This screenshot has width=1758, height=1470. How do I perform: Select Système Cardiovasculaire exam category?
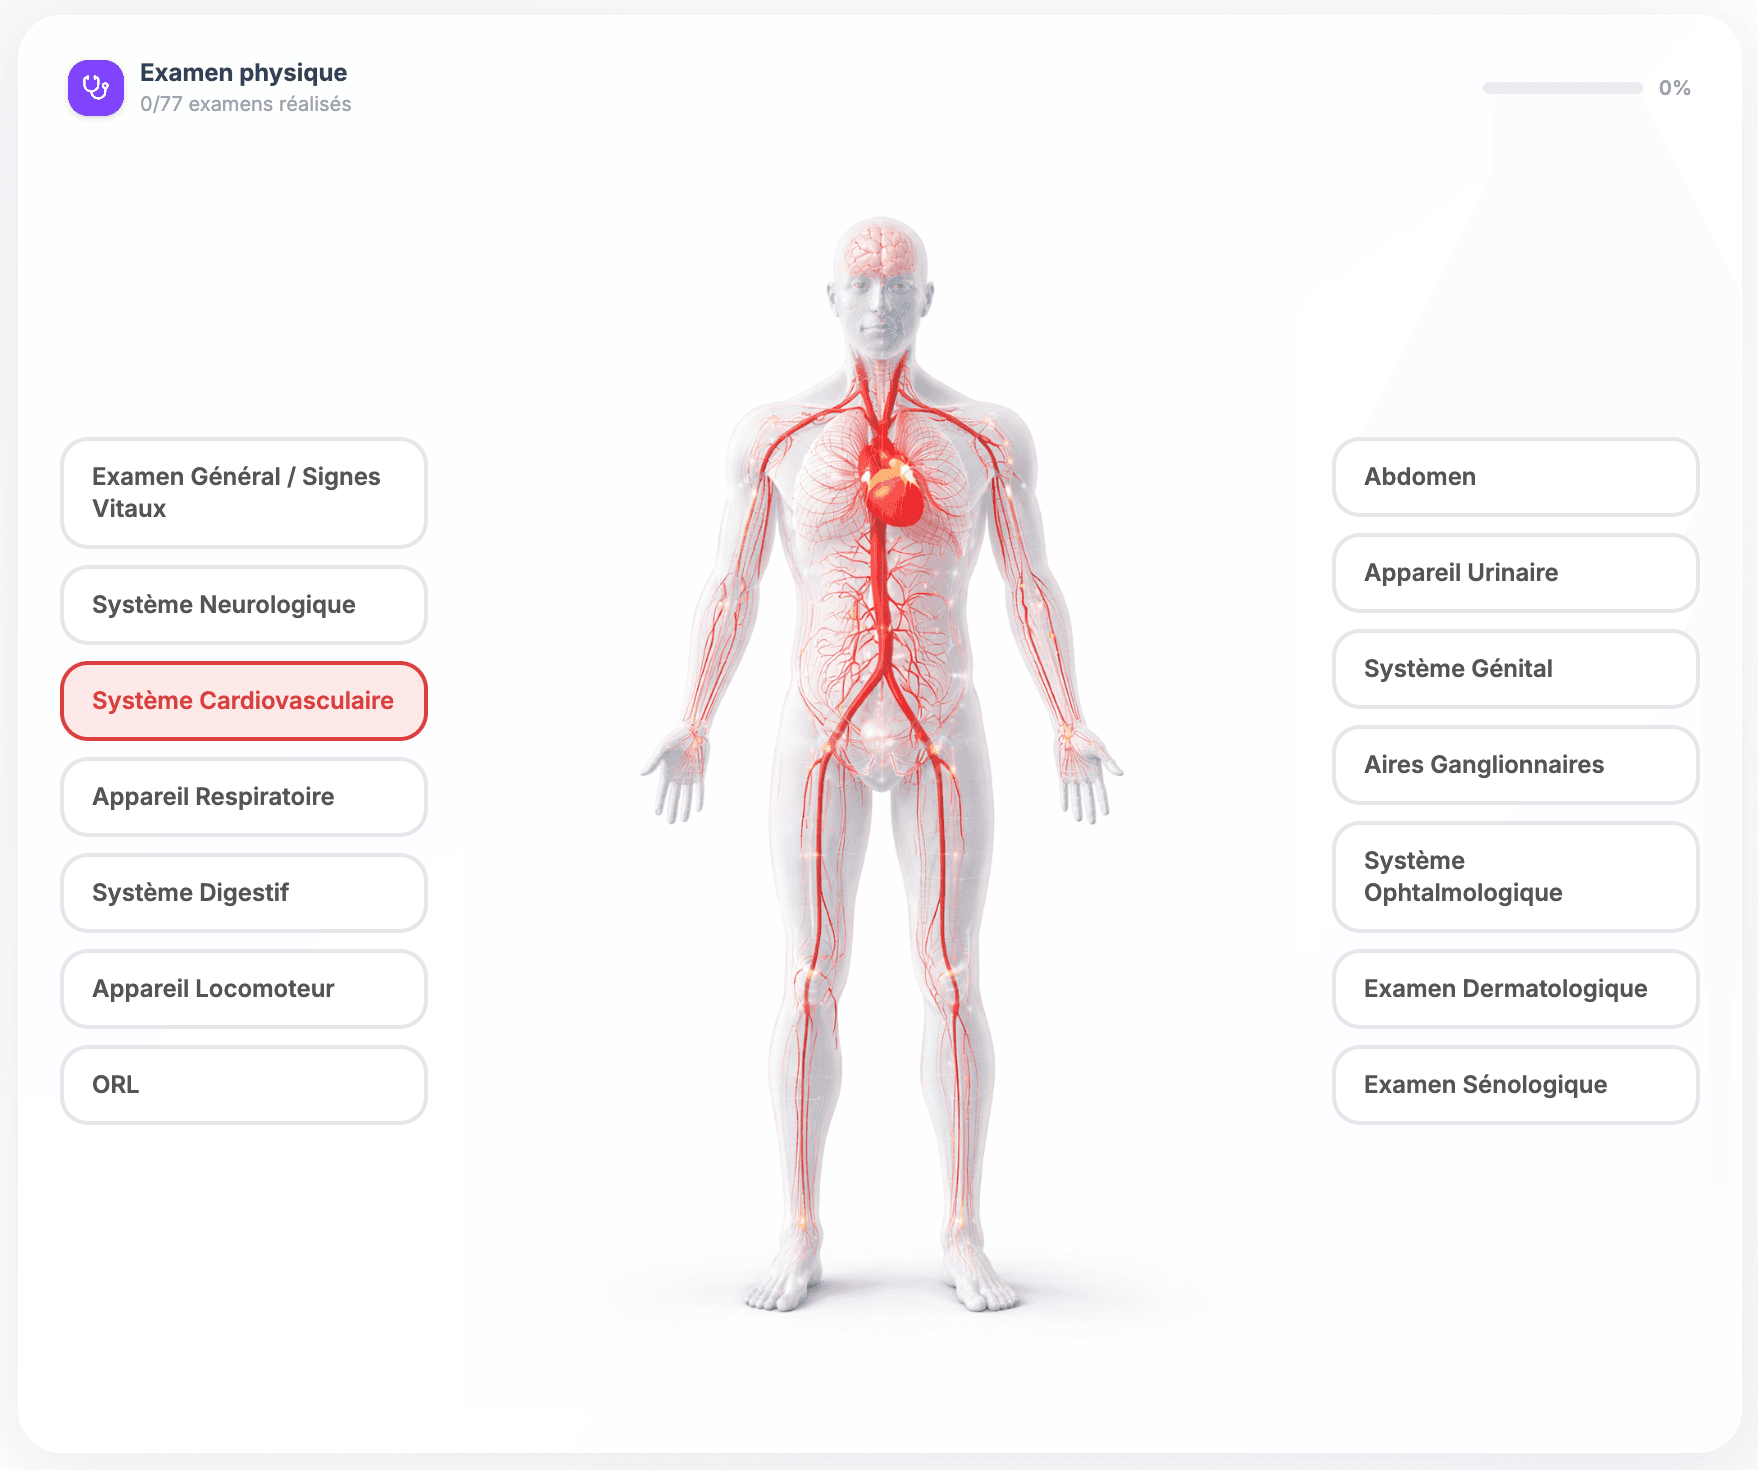pos(243,700)
